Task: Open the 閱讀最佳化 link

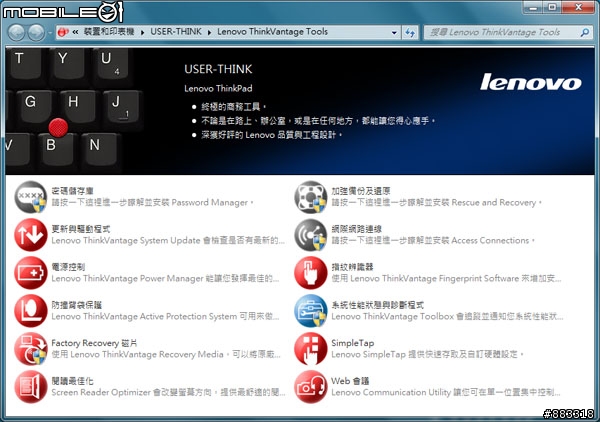Action: (x=72, y=381)
